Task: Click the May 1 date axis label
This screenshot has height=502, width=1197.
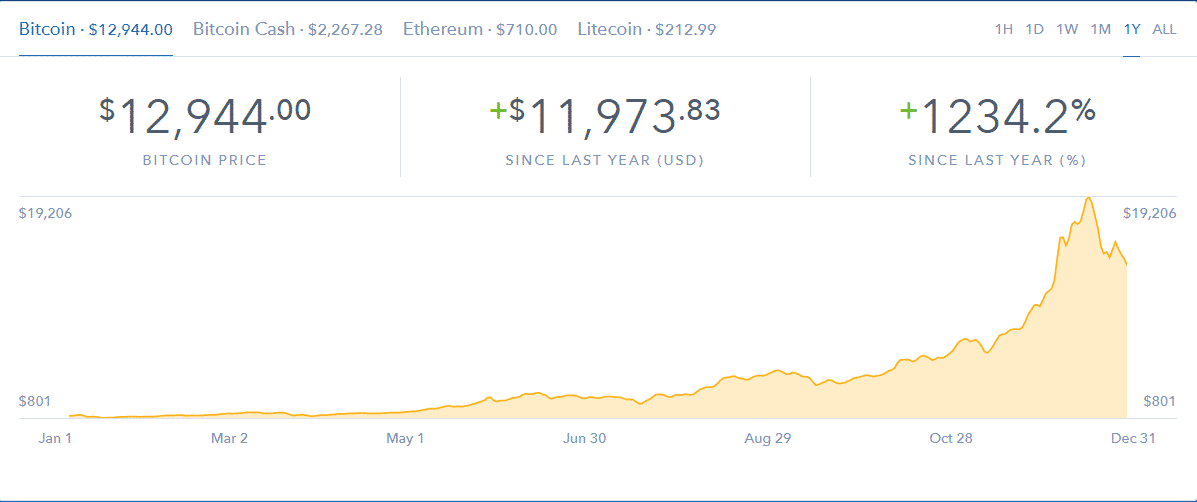Action: (405, 438)
